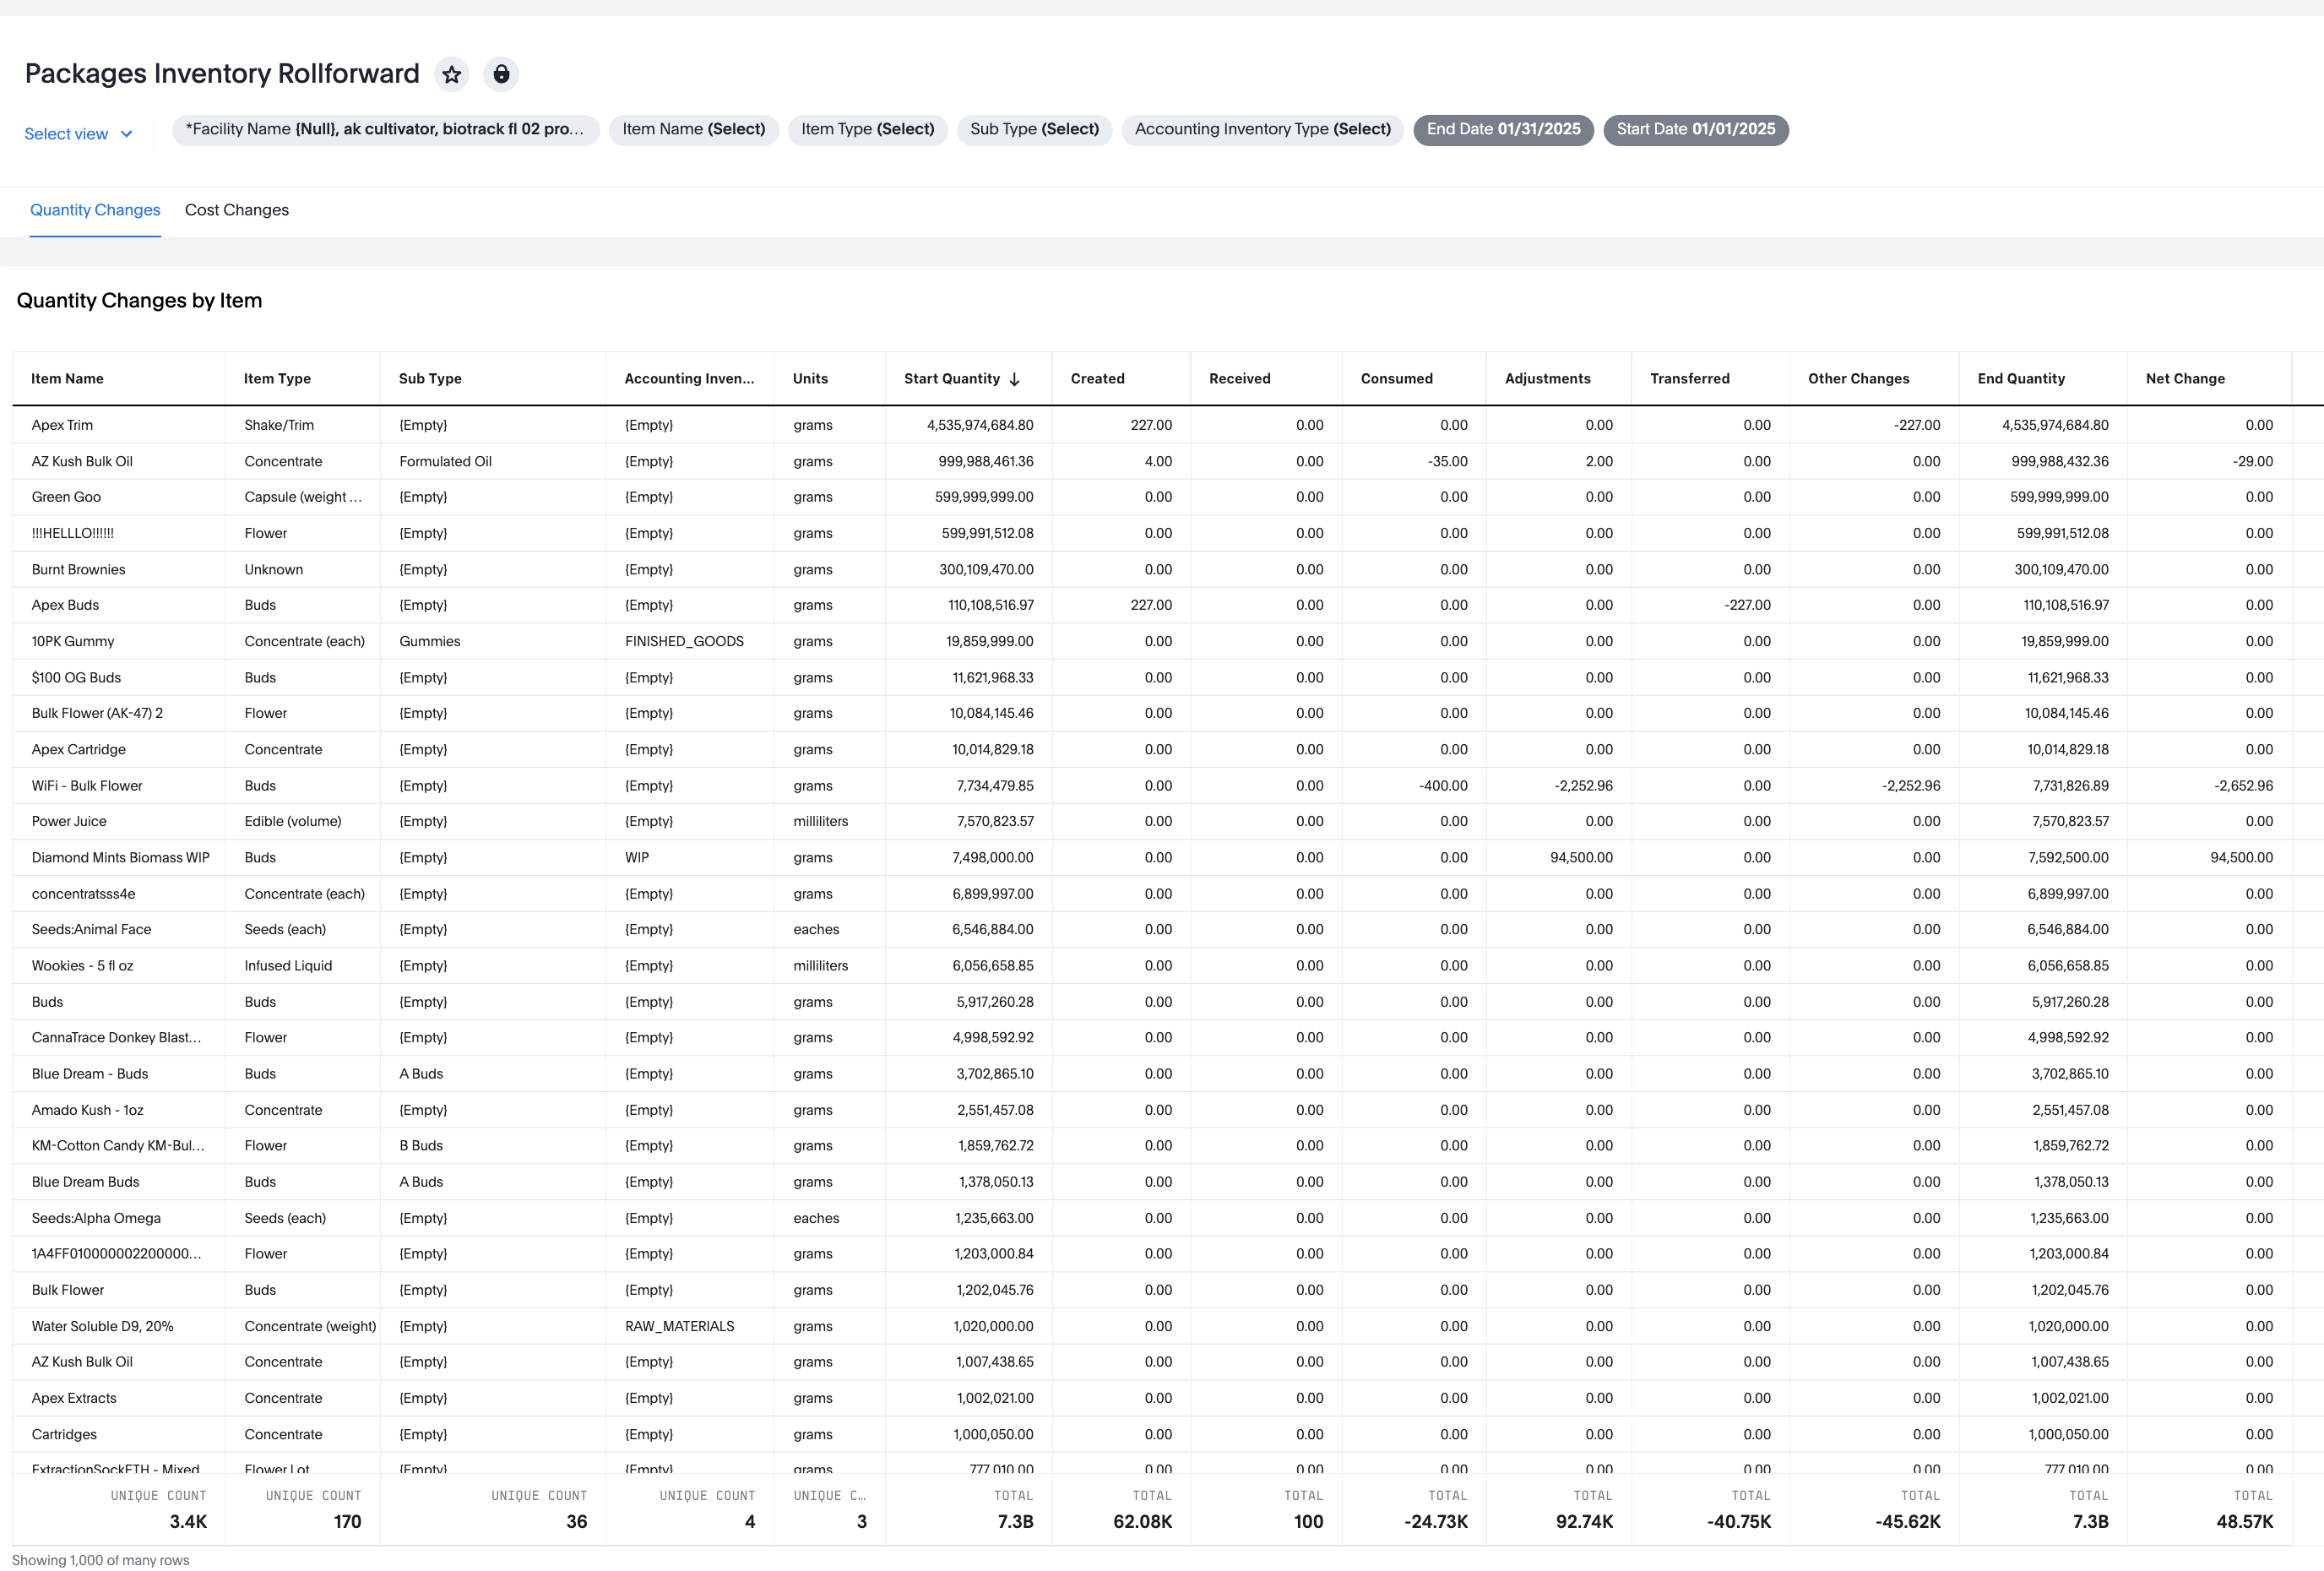Click the Diamond Mints Biomass WIP cell

pos(118,858)
